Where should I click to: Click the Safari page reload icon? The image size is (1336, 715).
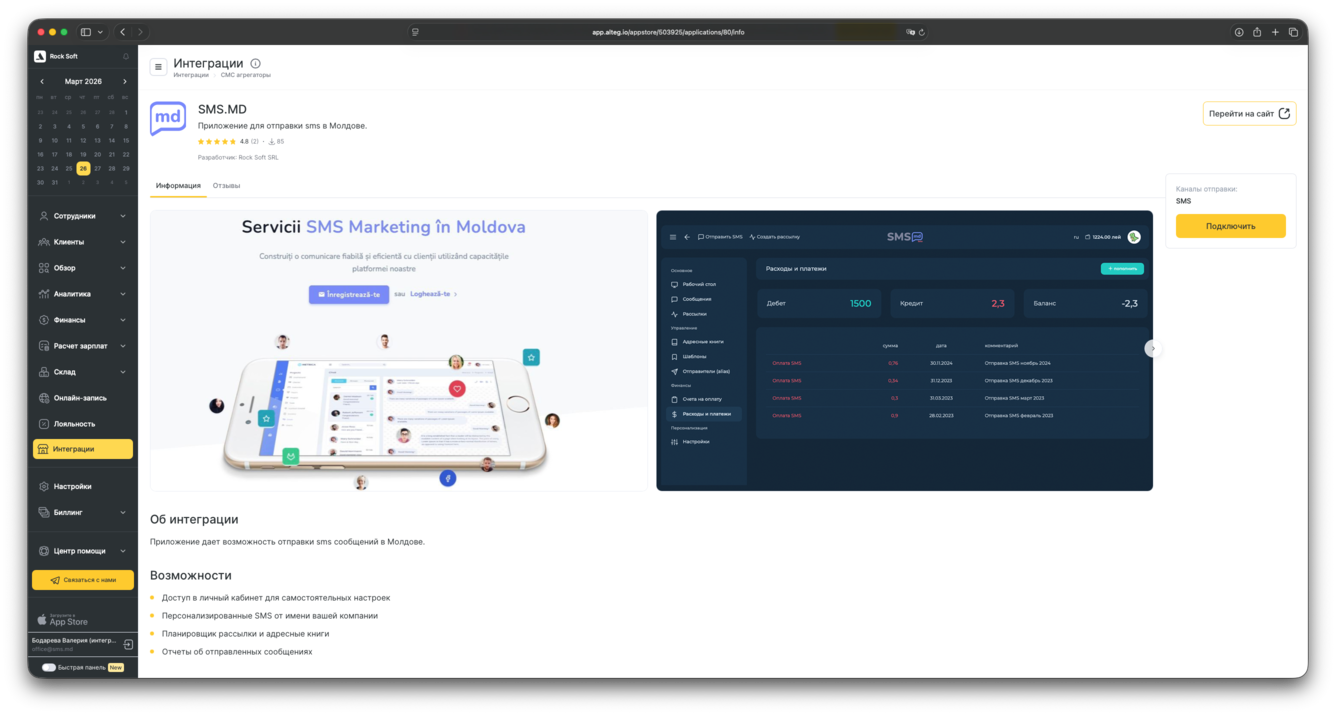pos(921,32)
